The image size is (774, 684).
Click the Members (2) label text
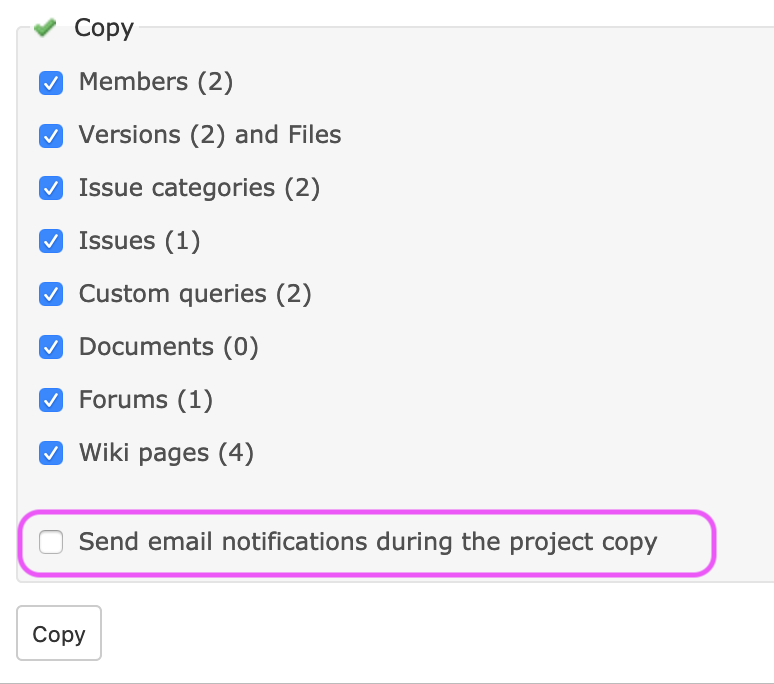[155, 82]
